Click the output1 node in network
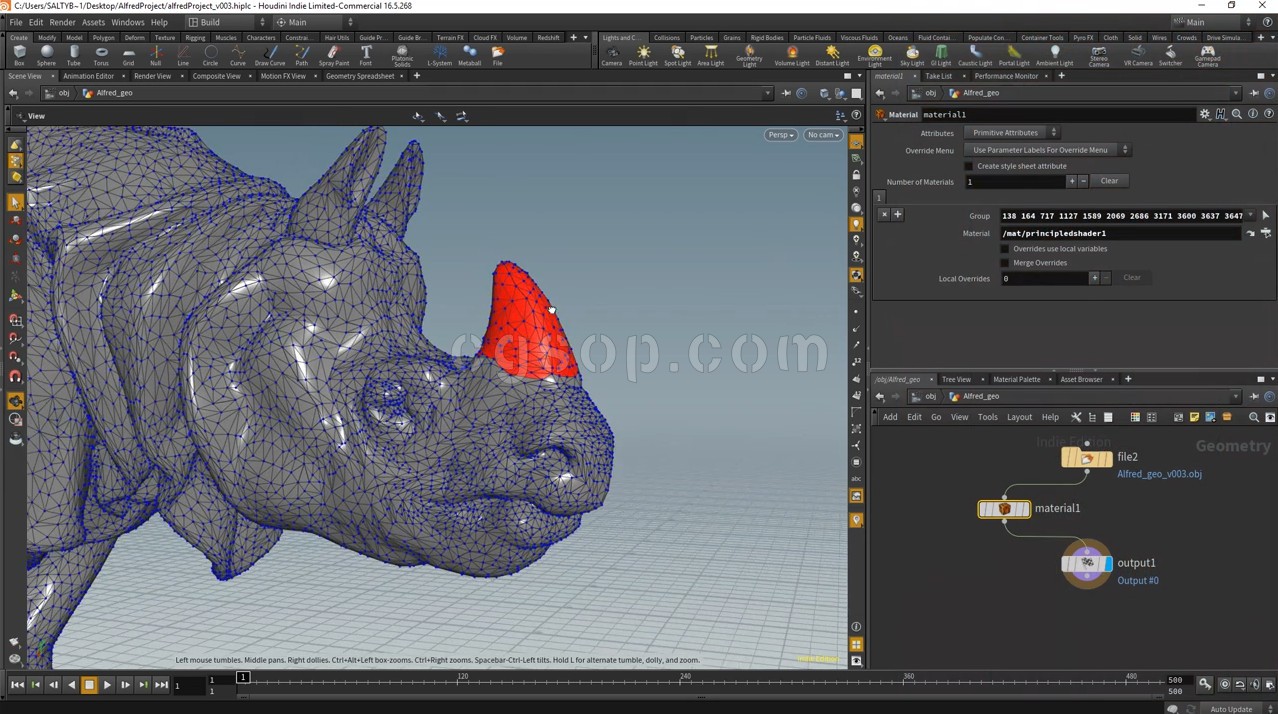This screenshot has height=714, width=1278. (1087, 564)
